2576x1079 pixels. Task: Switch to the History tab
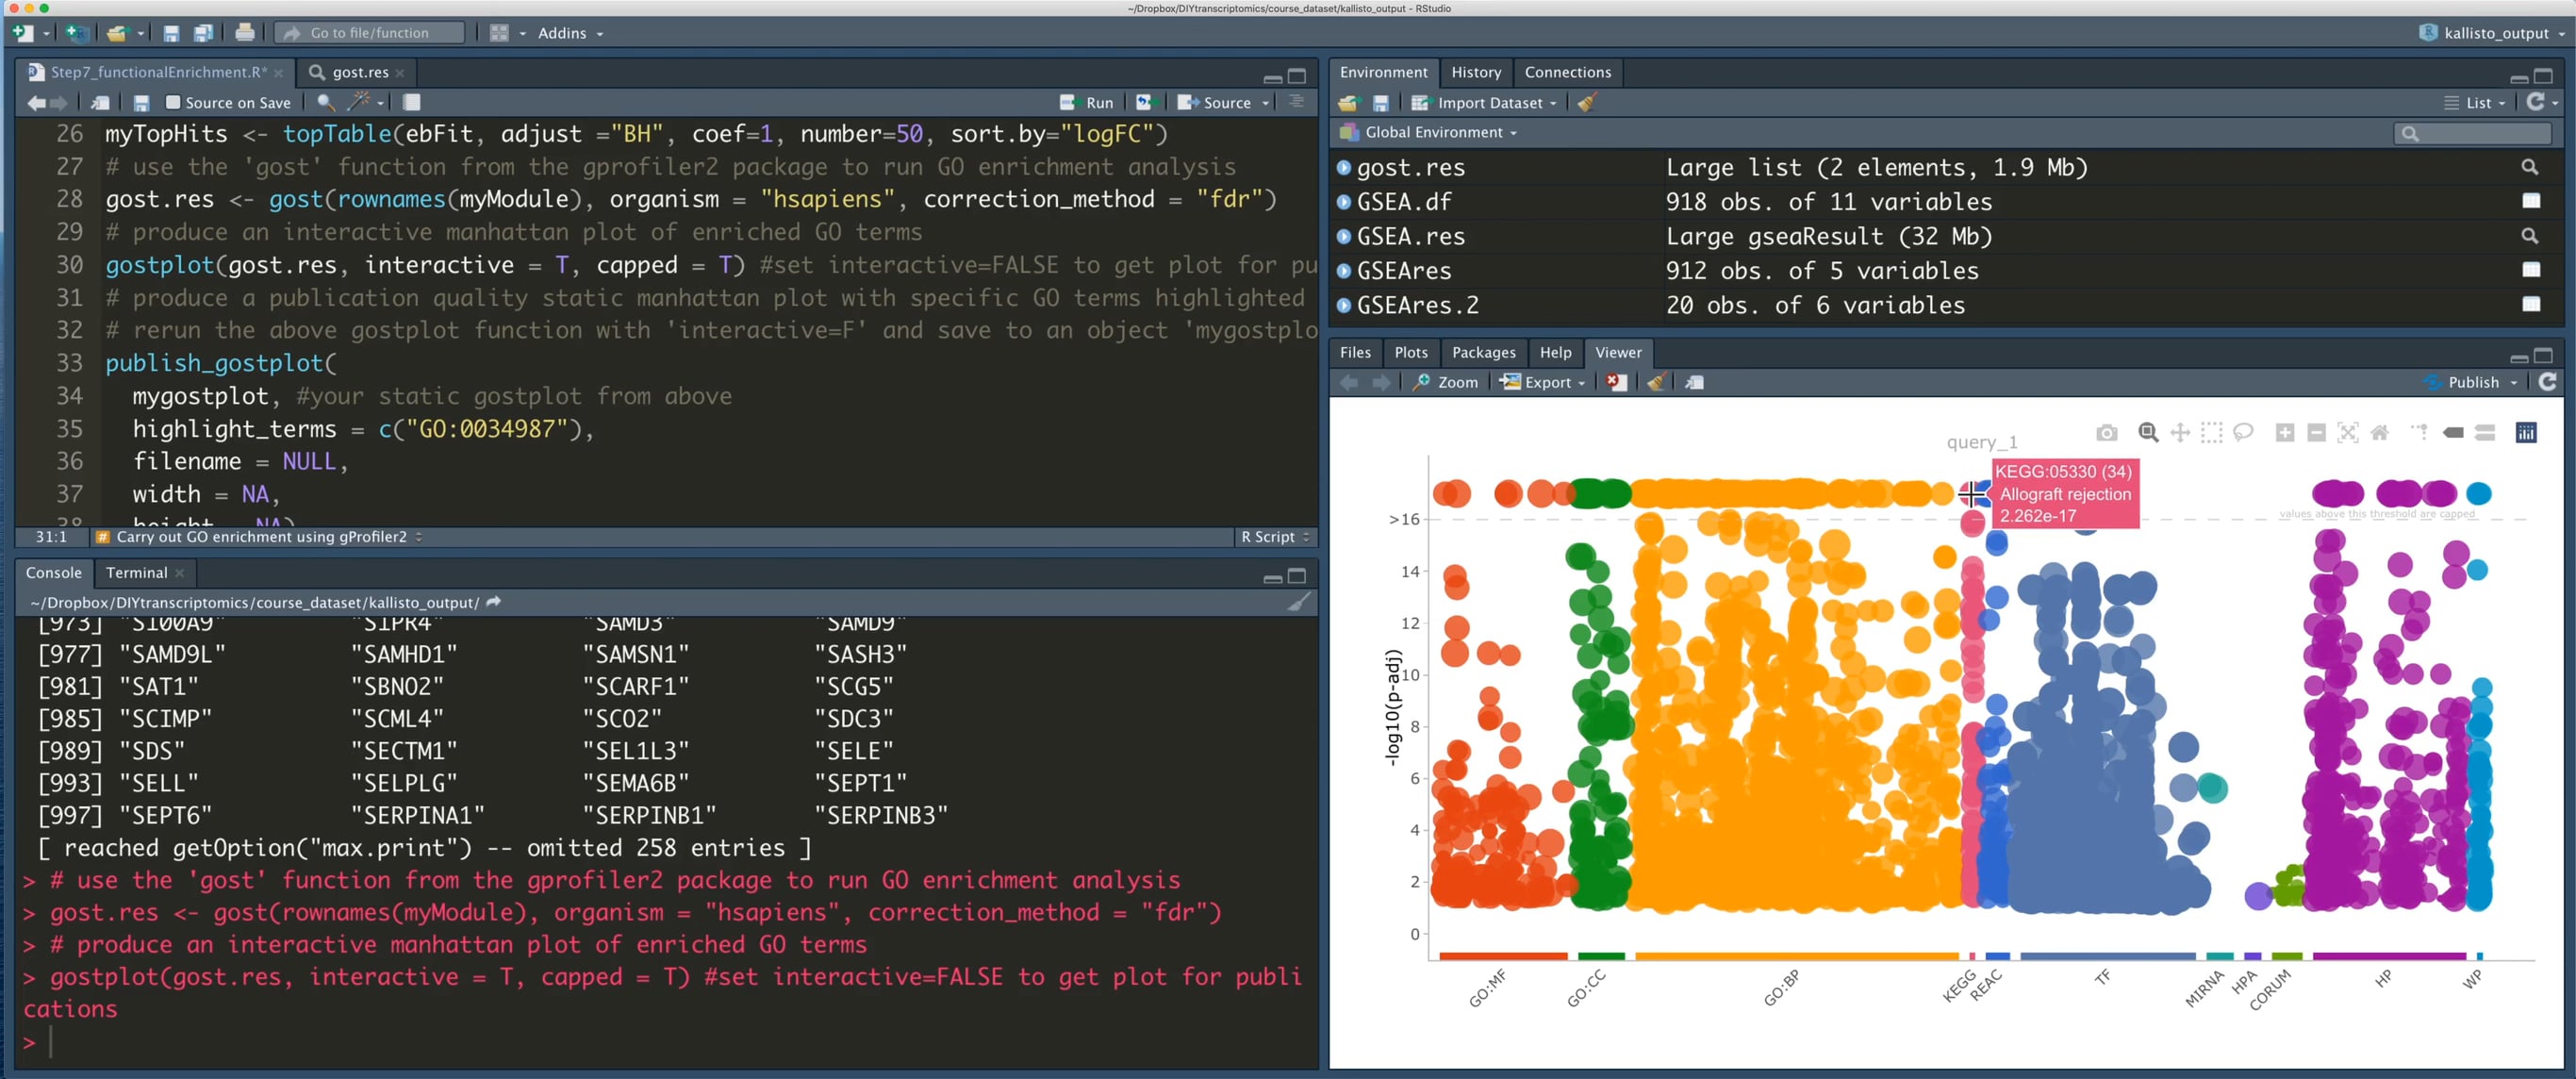coord(1476,72)
